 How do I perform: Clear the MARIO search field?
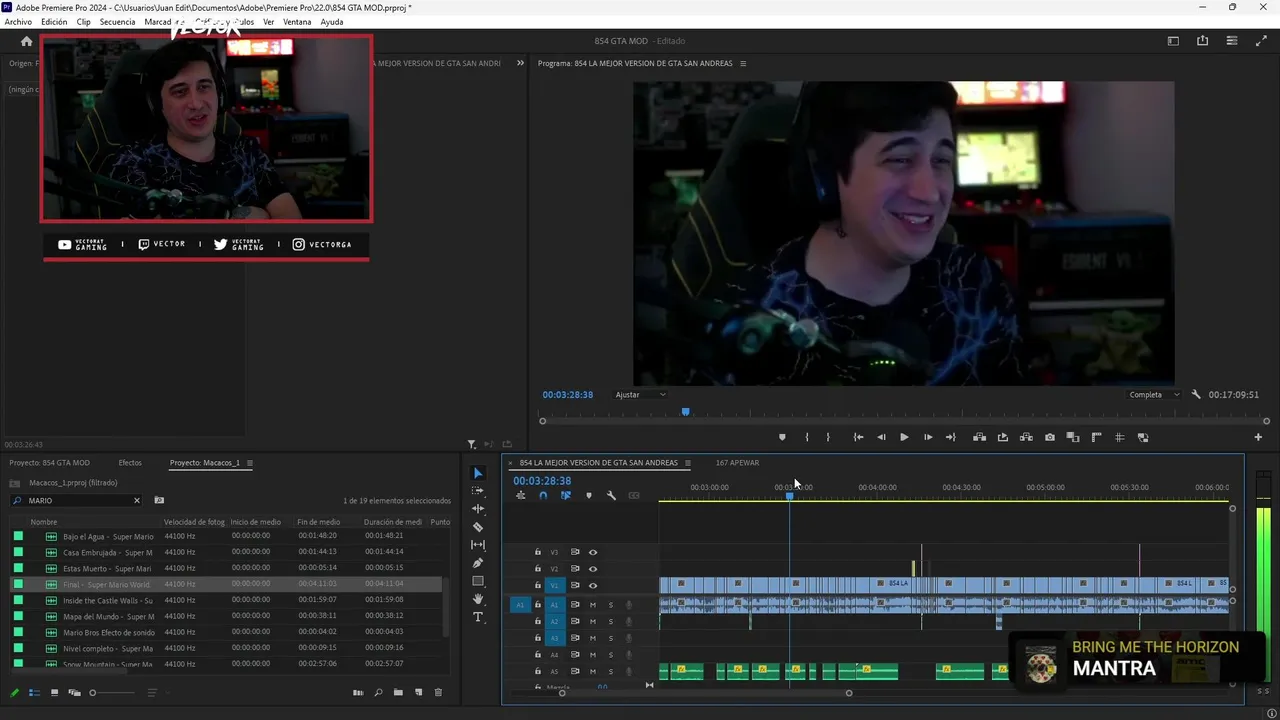coord(137,500)
